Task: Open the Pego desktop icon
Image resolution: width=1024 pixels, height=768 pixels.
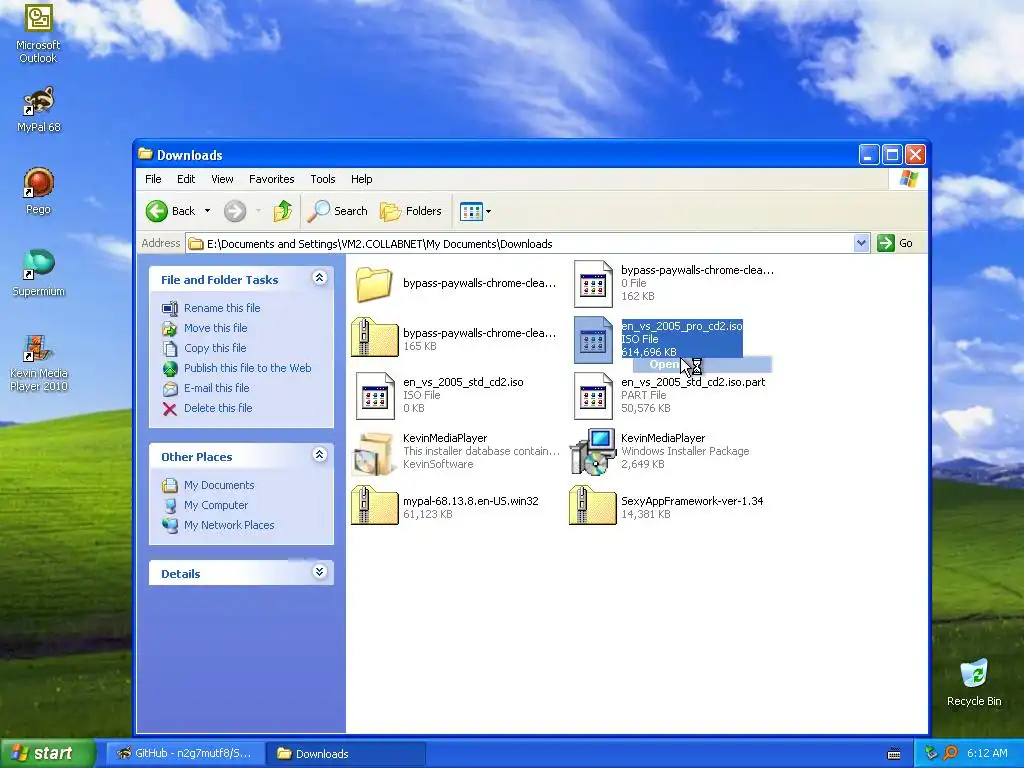Action: pyautogui.click(x=38, y=191)
